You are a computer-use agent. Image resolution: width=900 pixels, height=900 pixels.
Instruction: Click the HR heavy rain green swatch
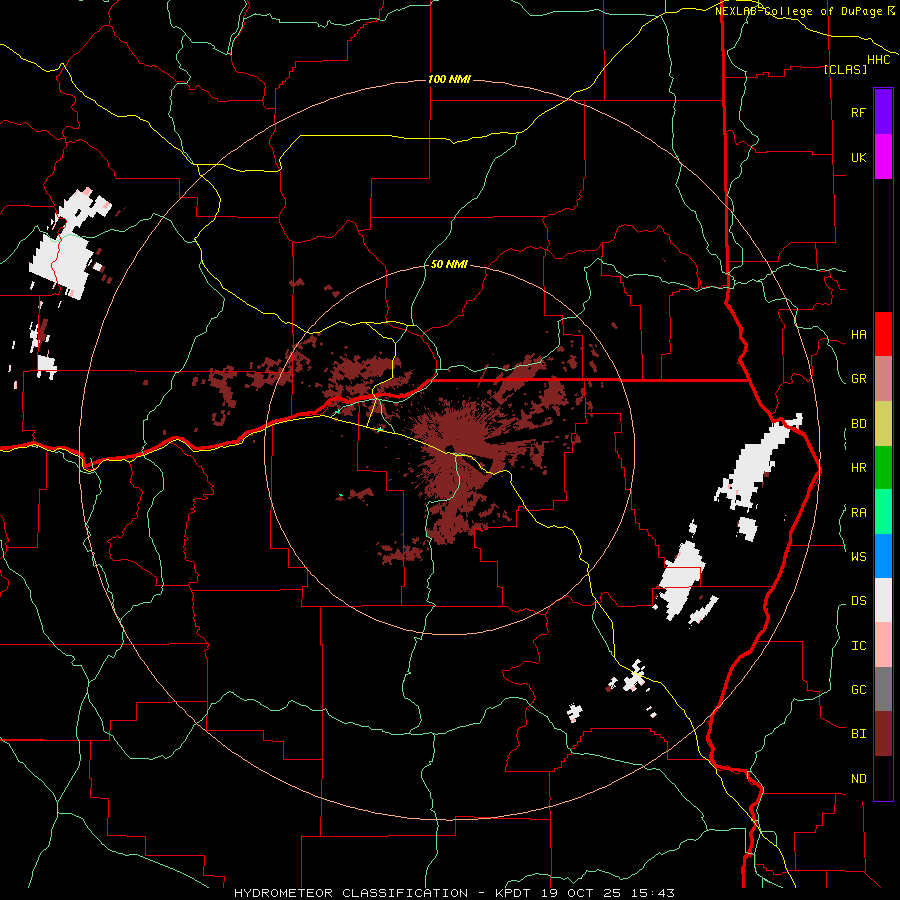(883, 468)
